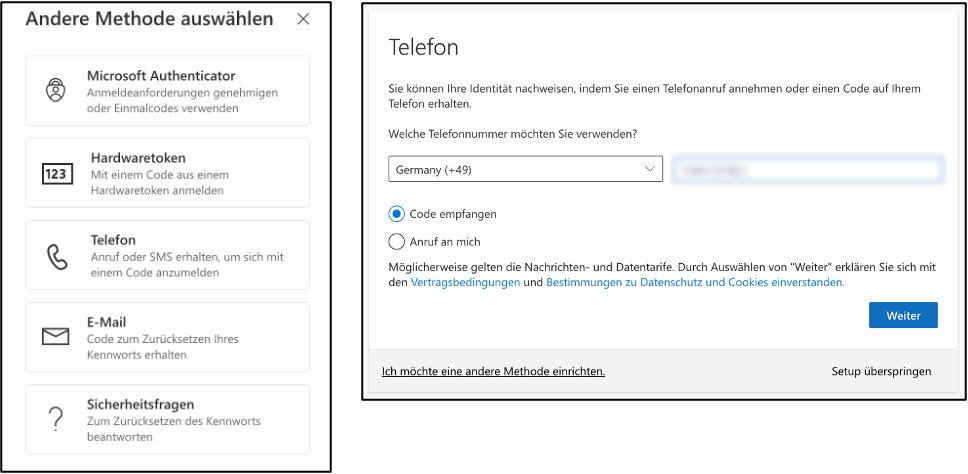
Task: Select the Code empfangen radio button
Action: pyautogui.click(x=396, y=214)
